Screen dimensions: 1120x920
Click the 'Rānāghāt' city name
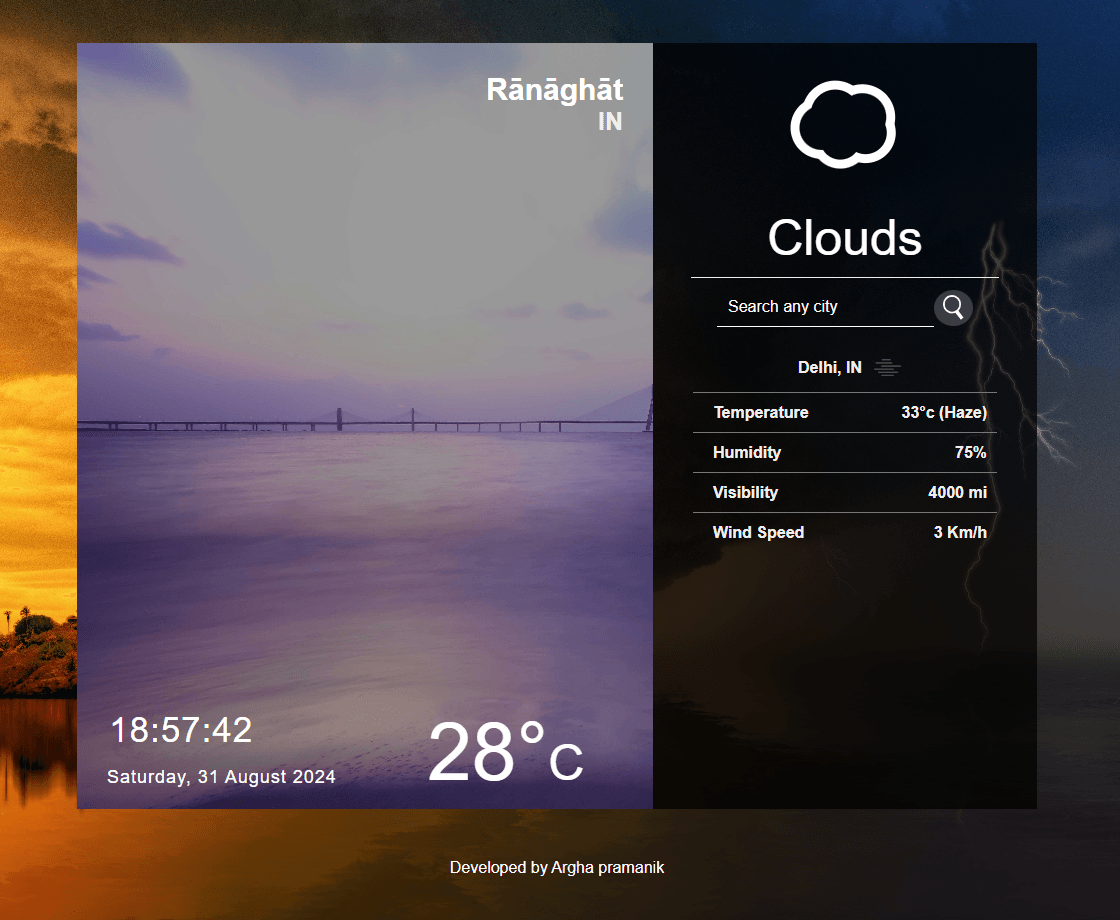(555, 90)
